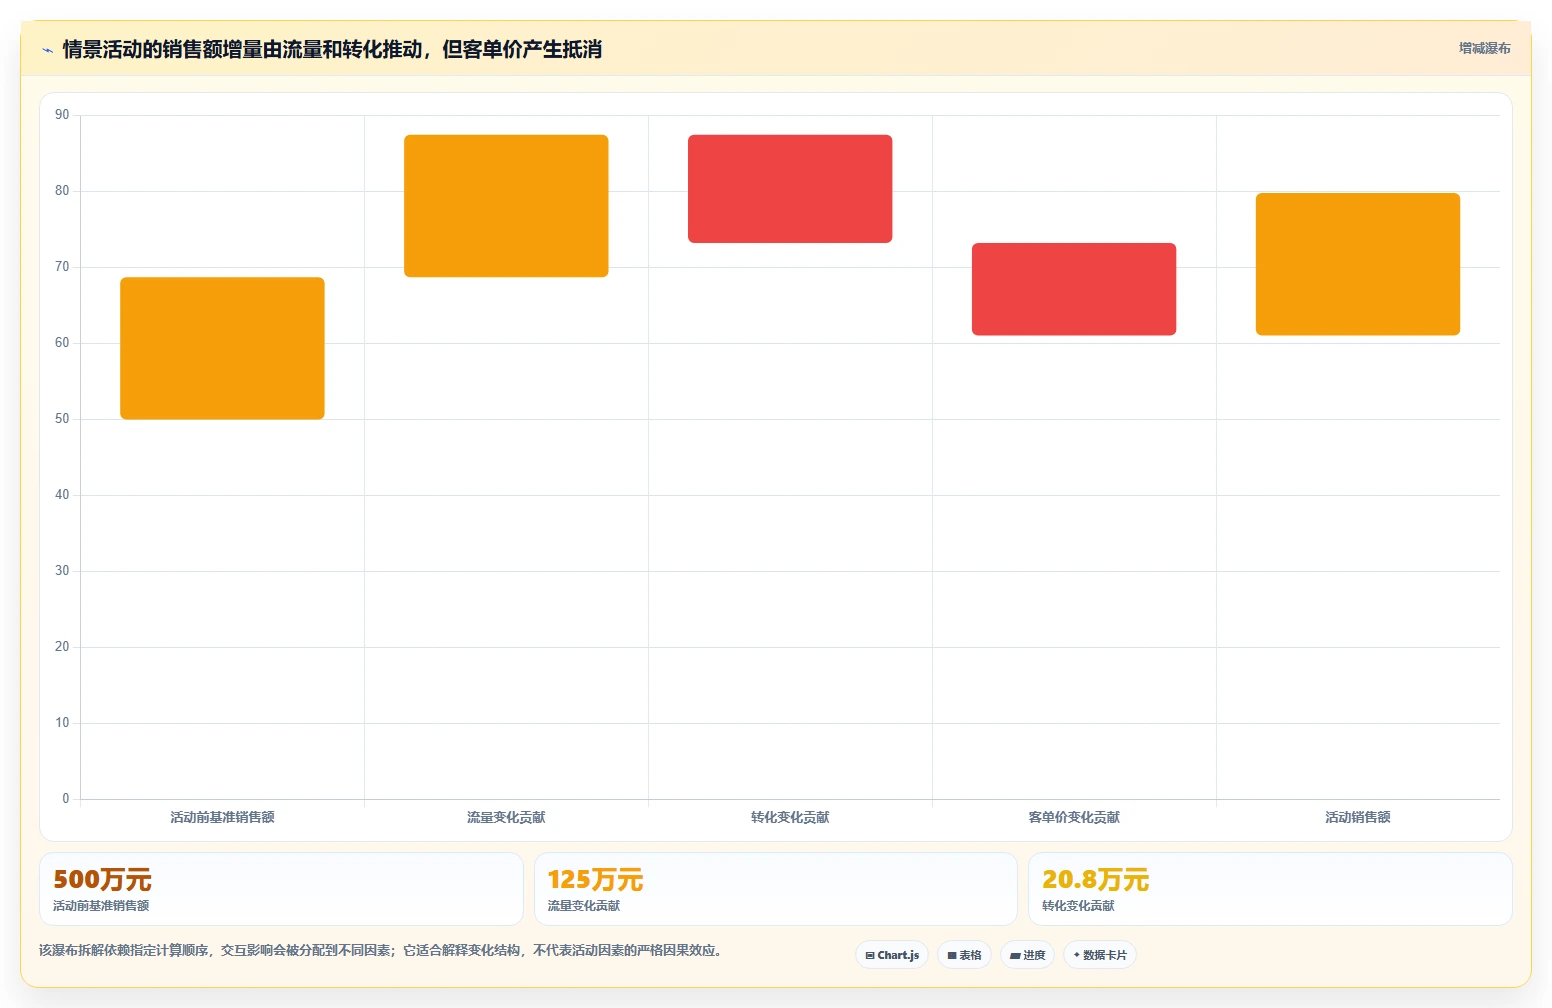Click the x-axis label 转化变化贡献
Viewport: 1552px width, 1008px height.
point(790,817)
